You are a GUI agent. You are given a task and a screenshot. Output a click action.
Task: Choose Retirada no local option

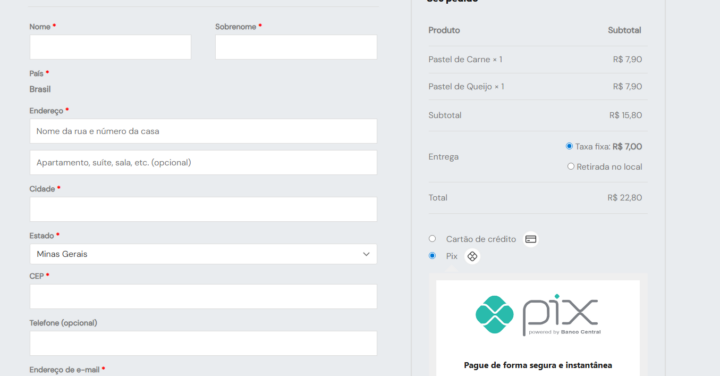pyautogui.click(x=571, y=167)
